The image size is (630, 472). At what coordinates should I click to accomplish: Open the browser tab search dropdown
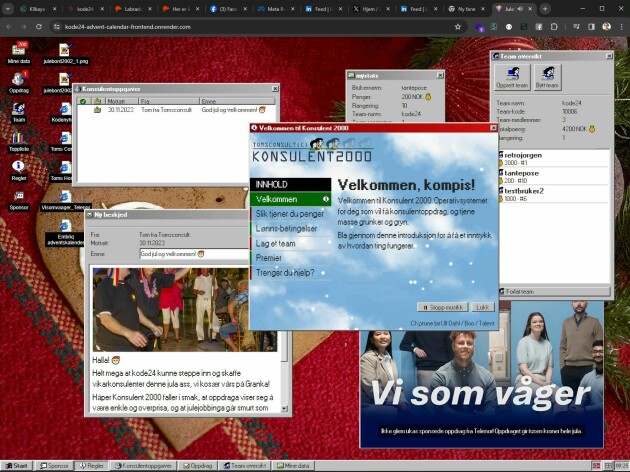pos(8,8)
